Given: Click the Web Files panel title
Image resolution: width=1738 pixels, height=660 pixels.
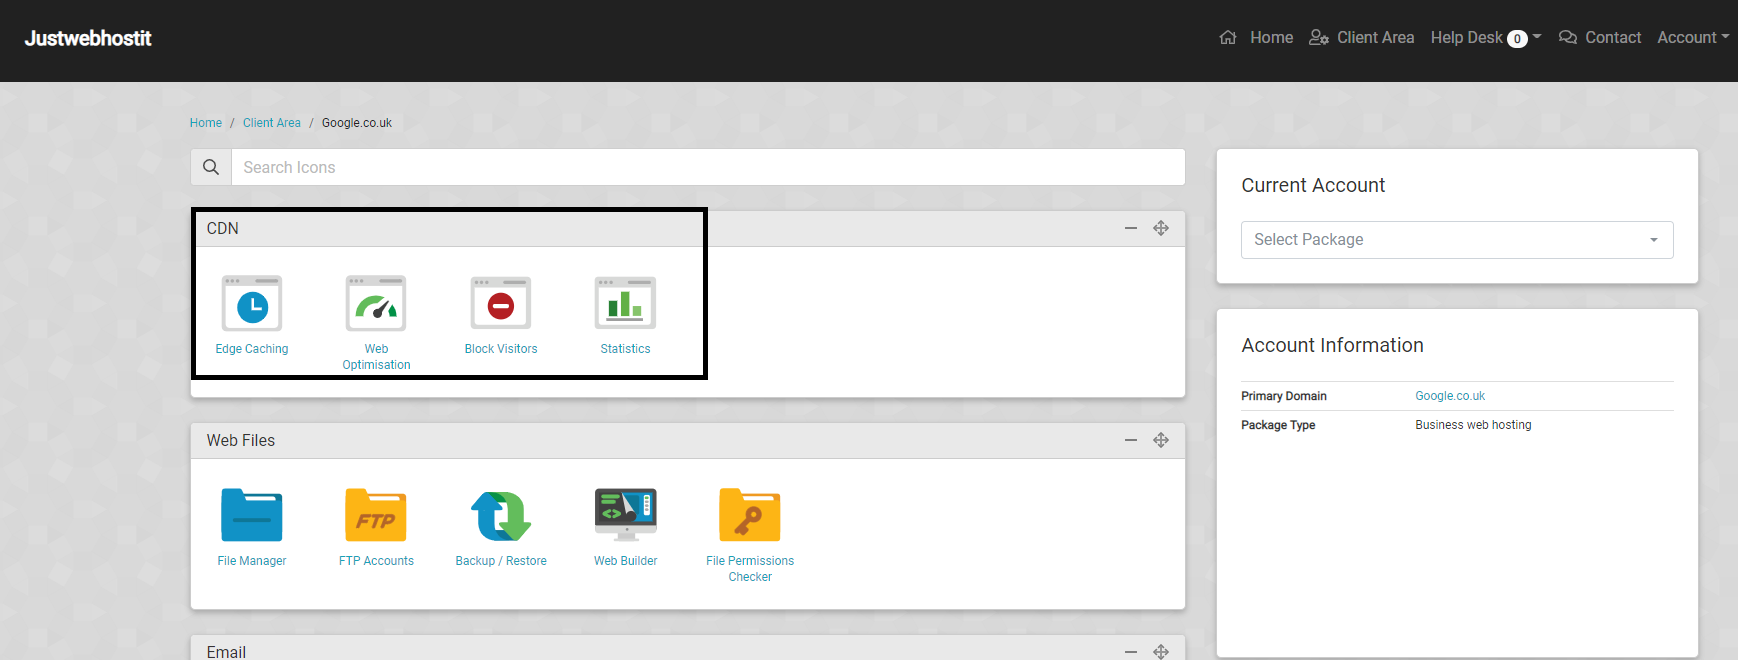Looking at the screenshot, I should 241,440.
